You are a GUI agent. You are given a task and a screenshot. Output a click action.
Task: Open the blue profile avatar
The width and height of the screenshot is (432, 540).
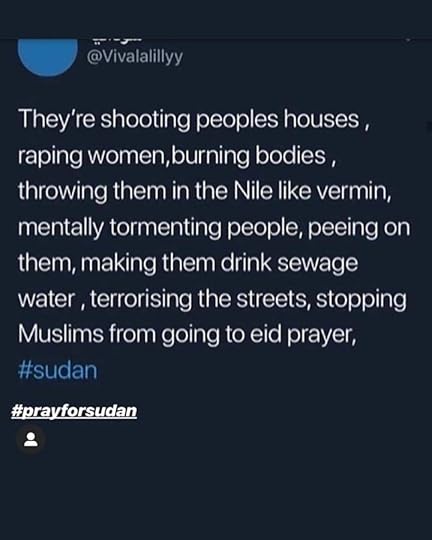point(48,56)
